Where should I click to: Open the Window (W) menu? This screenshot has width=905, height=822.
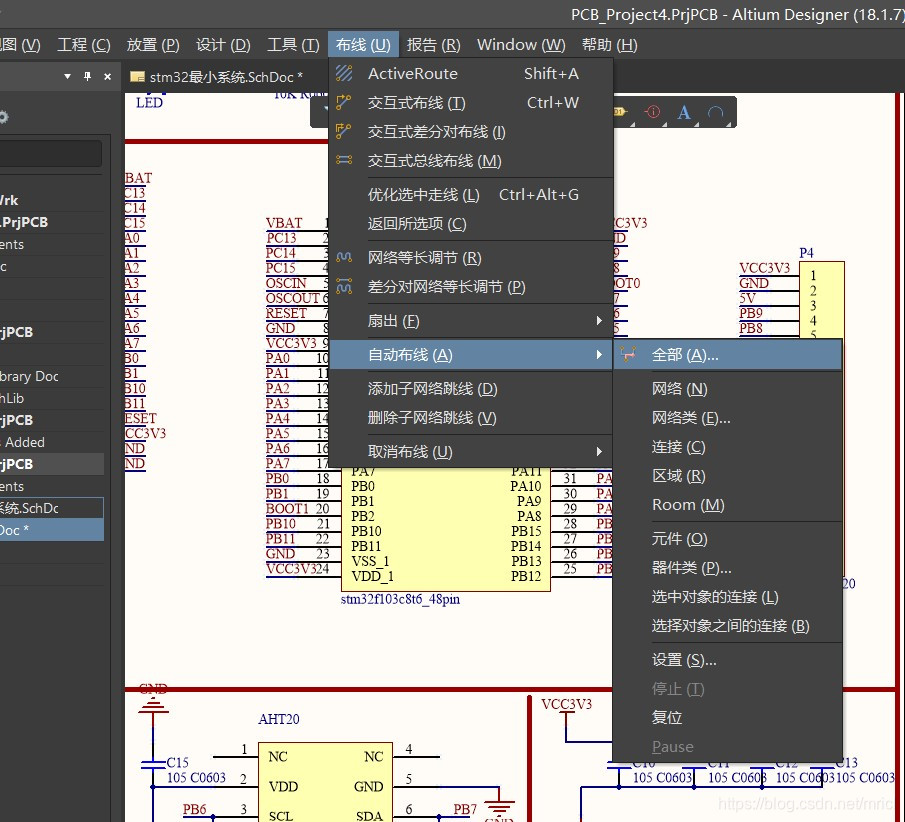pyautogui.click(x=521, y=44)
